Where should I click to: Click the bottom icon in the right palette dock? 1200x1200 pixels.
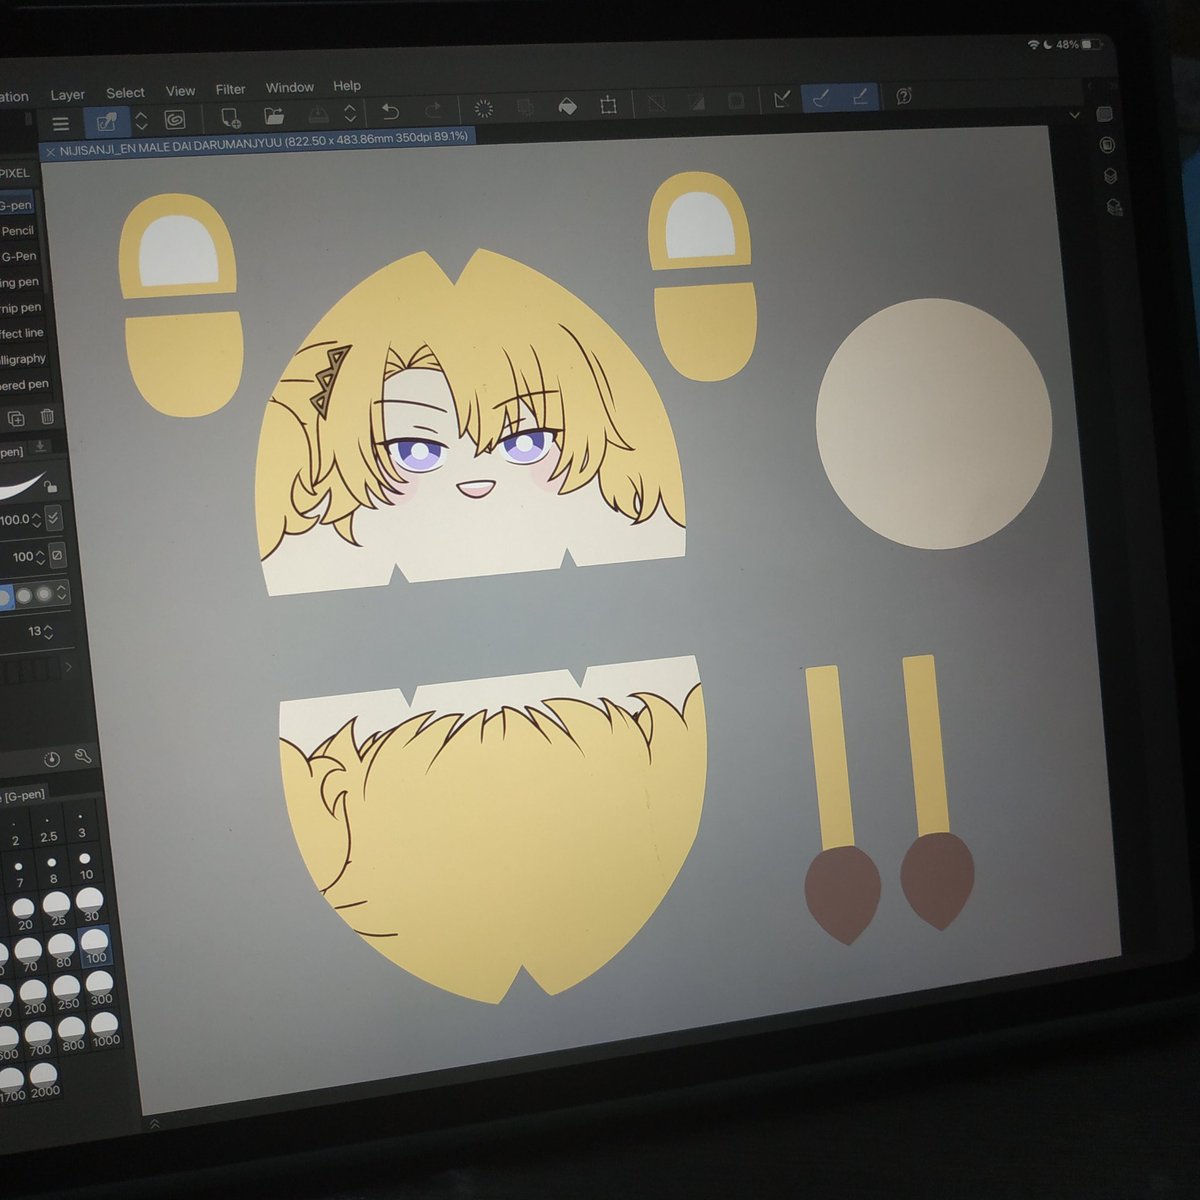pos(1115,208)
